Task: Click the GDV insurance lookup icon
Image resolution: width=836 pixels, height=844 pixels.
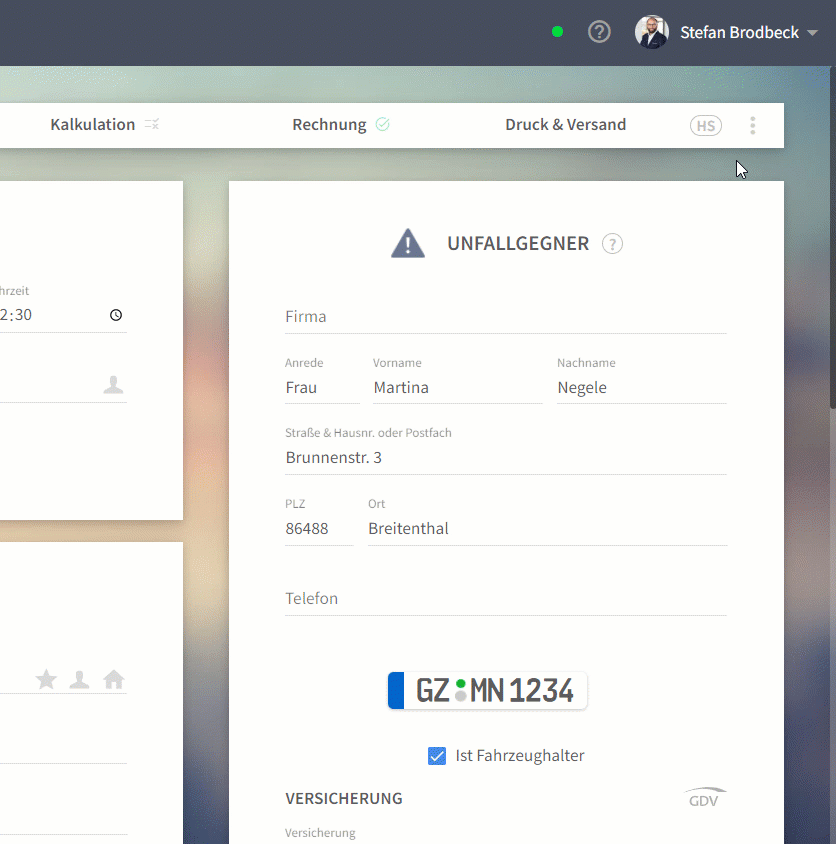Action: [x=705, y=798]
